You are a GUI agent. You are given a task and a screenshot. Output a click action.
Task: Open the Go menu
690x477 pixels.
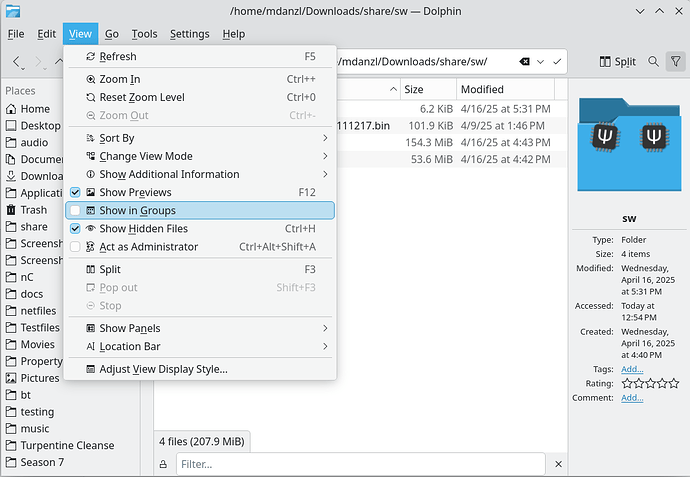tap(112, 34)
